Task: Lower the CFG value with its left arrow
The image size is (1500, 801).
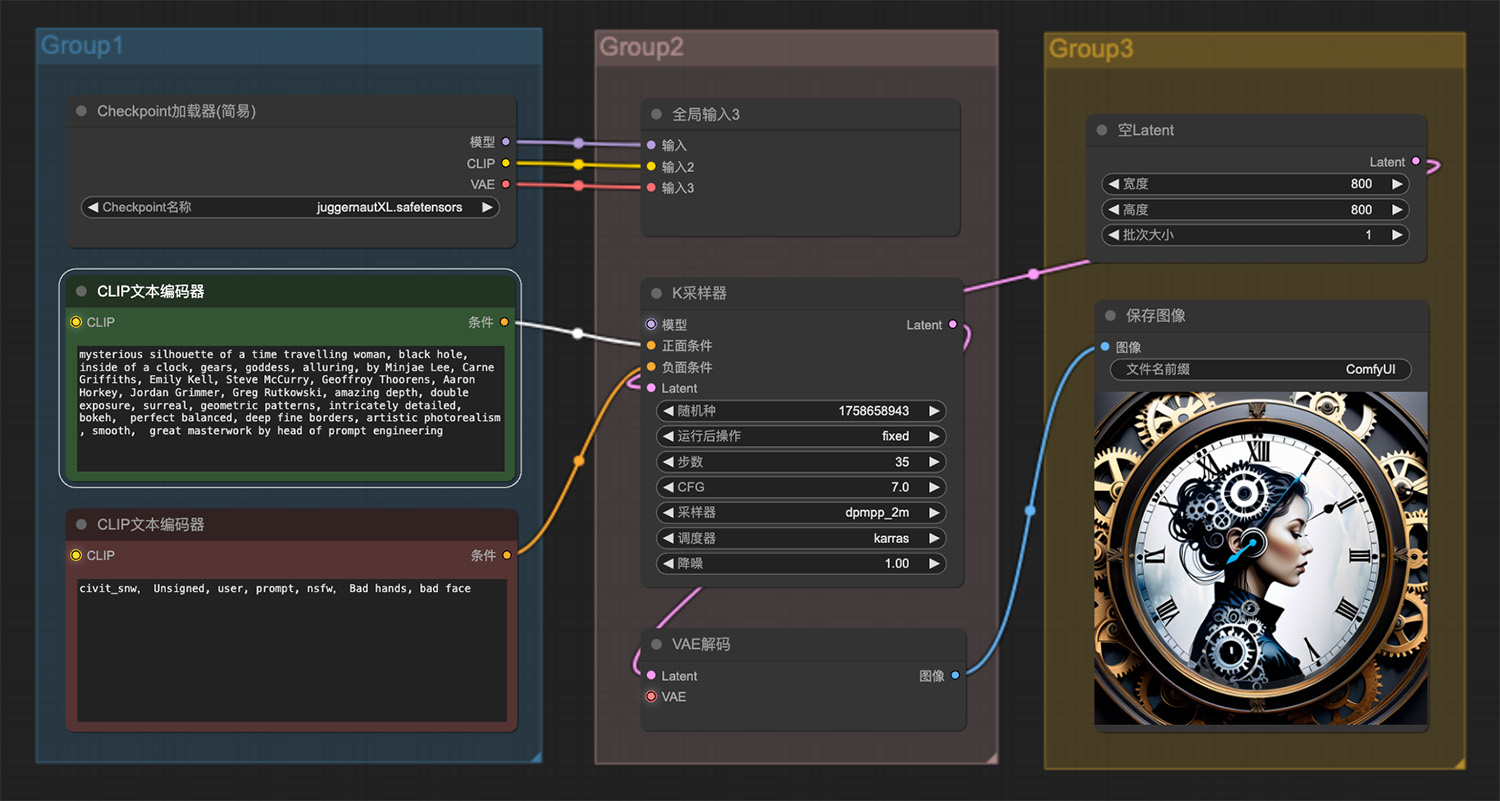Action: point(668,487)
